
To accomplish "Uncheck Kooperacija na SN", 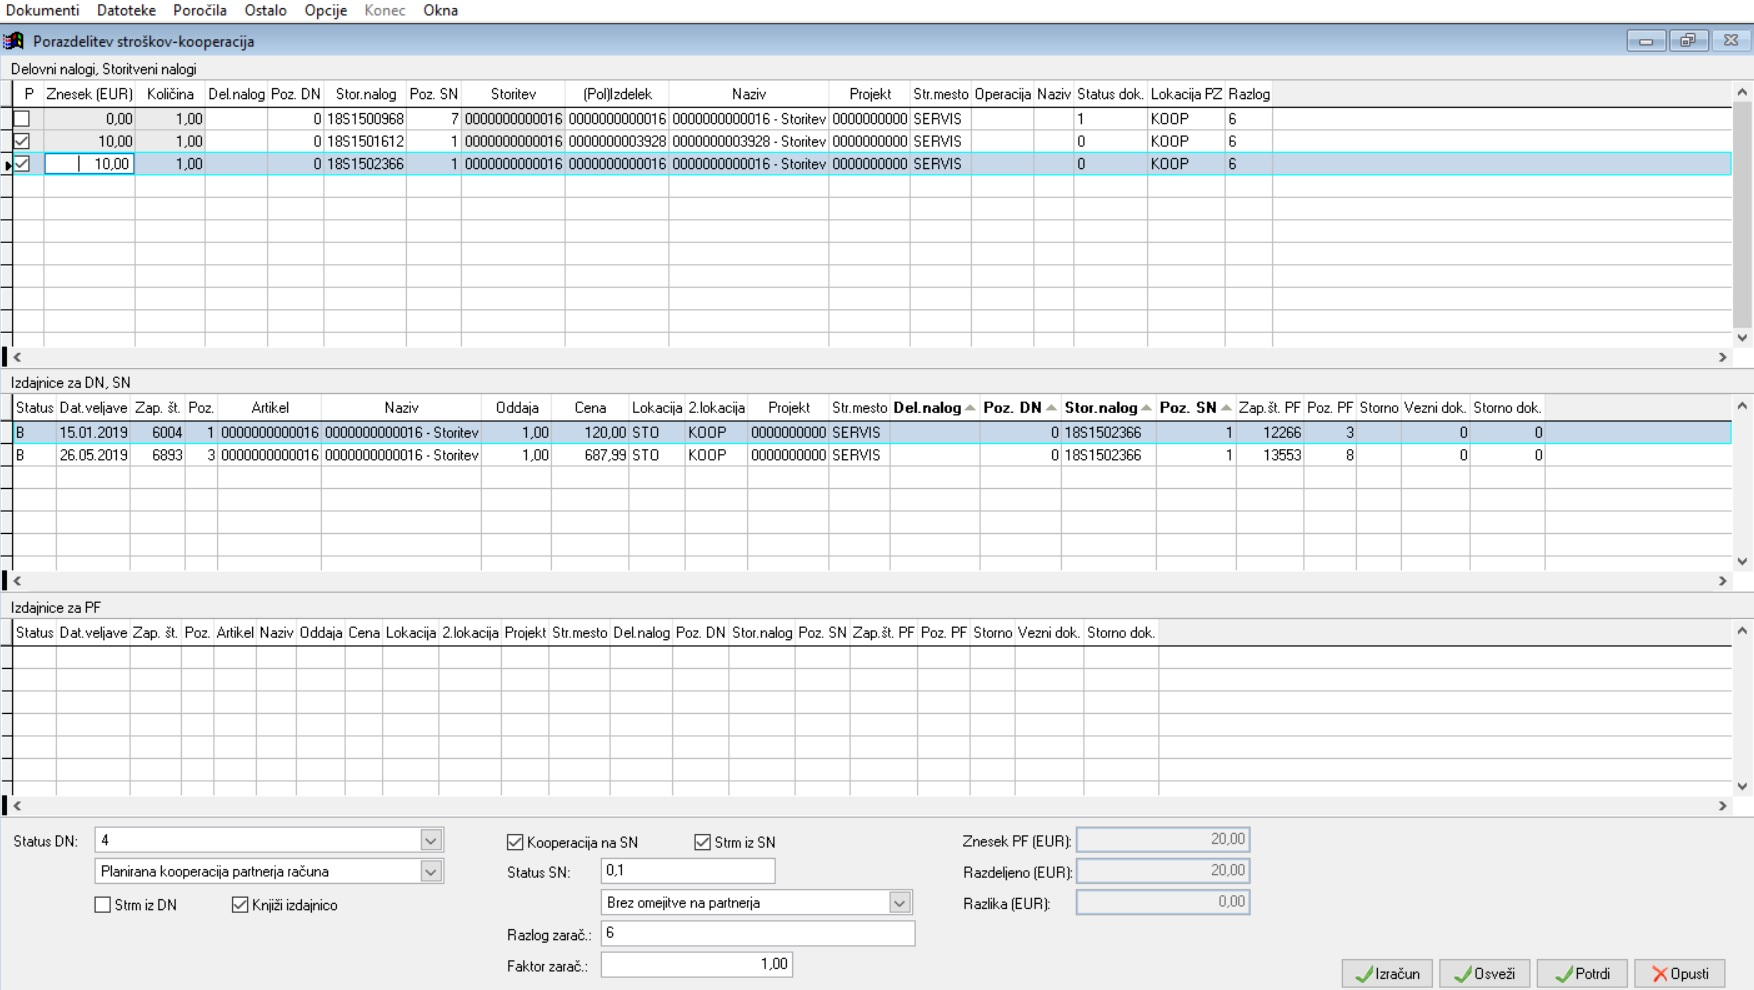I will (x=515, y=842).
